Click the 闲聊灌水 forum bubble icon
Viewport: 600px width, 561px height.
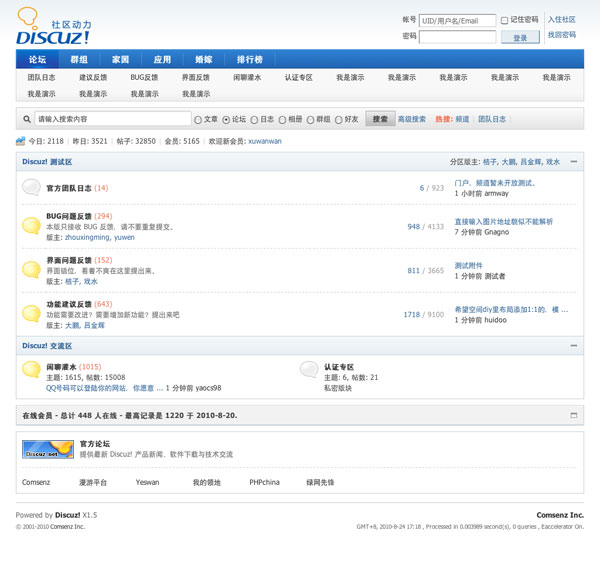[31, 371]
